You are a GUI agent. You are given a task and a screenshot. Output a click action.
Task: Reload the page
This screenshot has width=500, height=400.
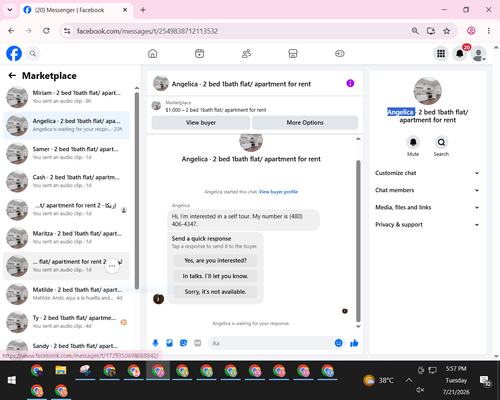46,31
